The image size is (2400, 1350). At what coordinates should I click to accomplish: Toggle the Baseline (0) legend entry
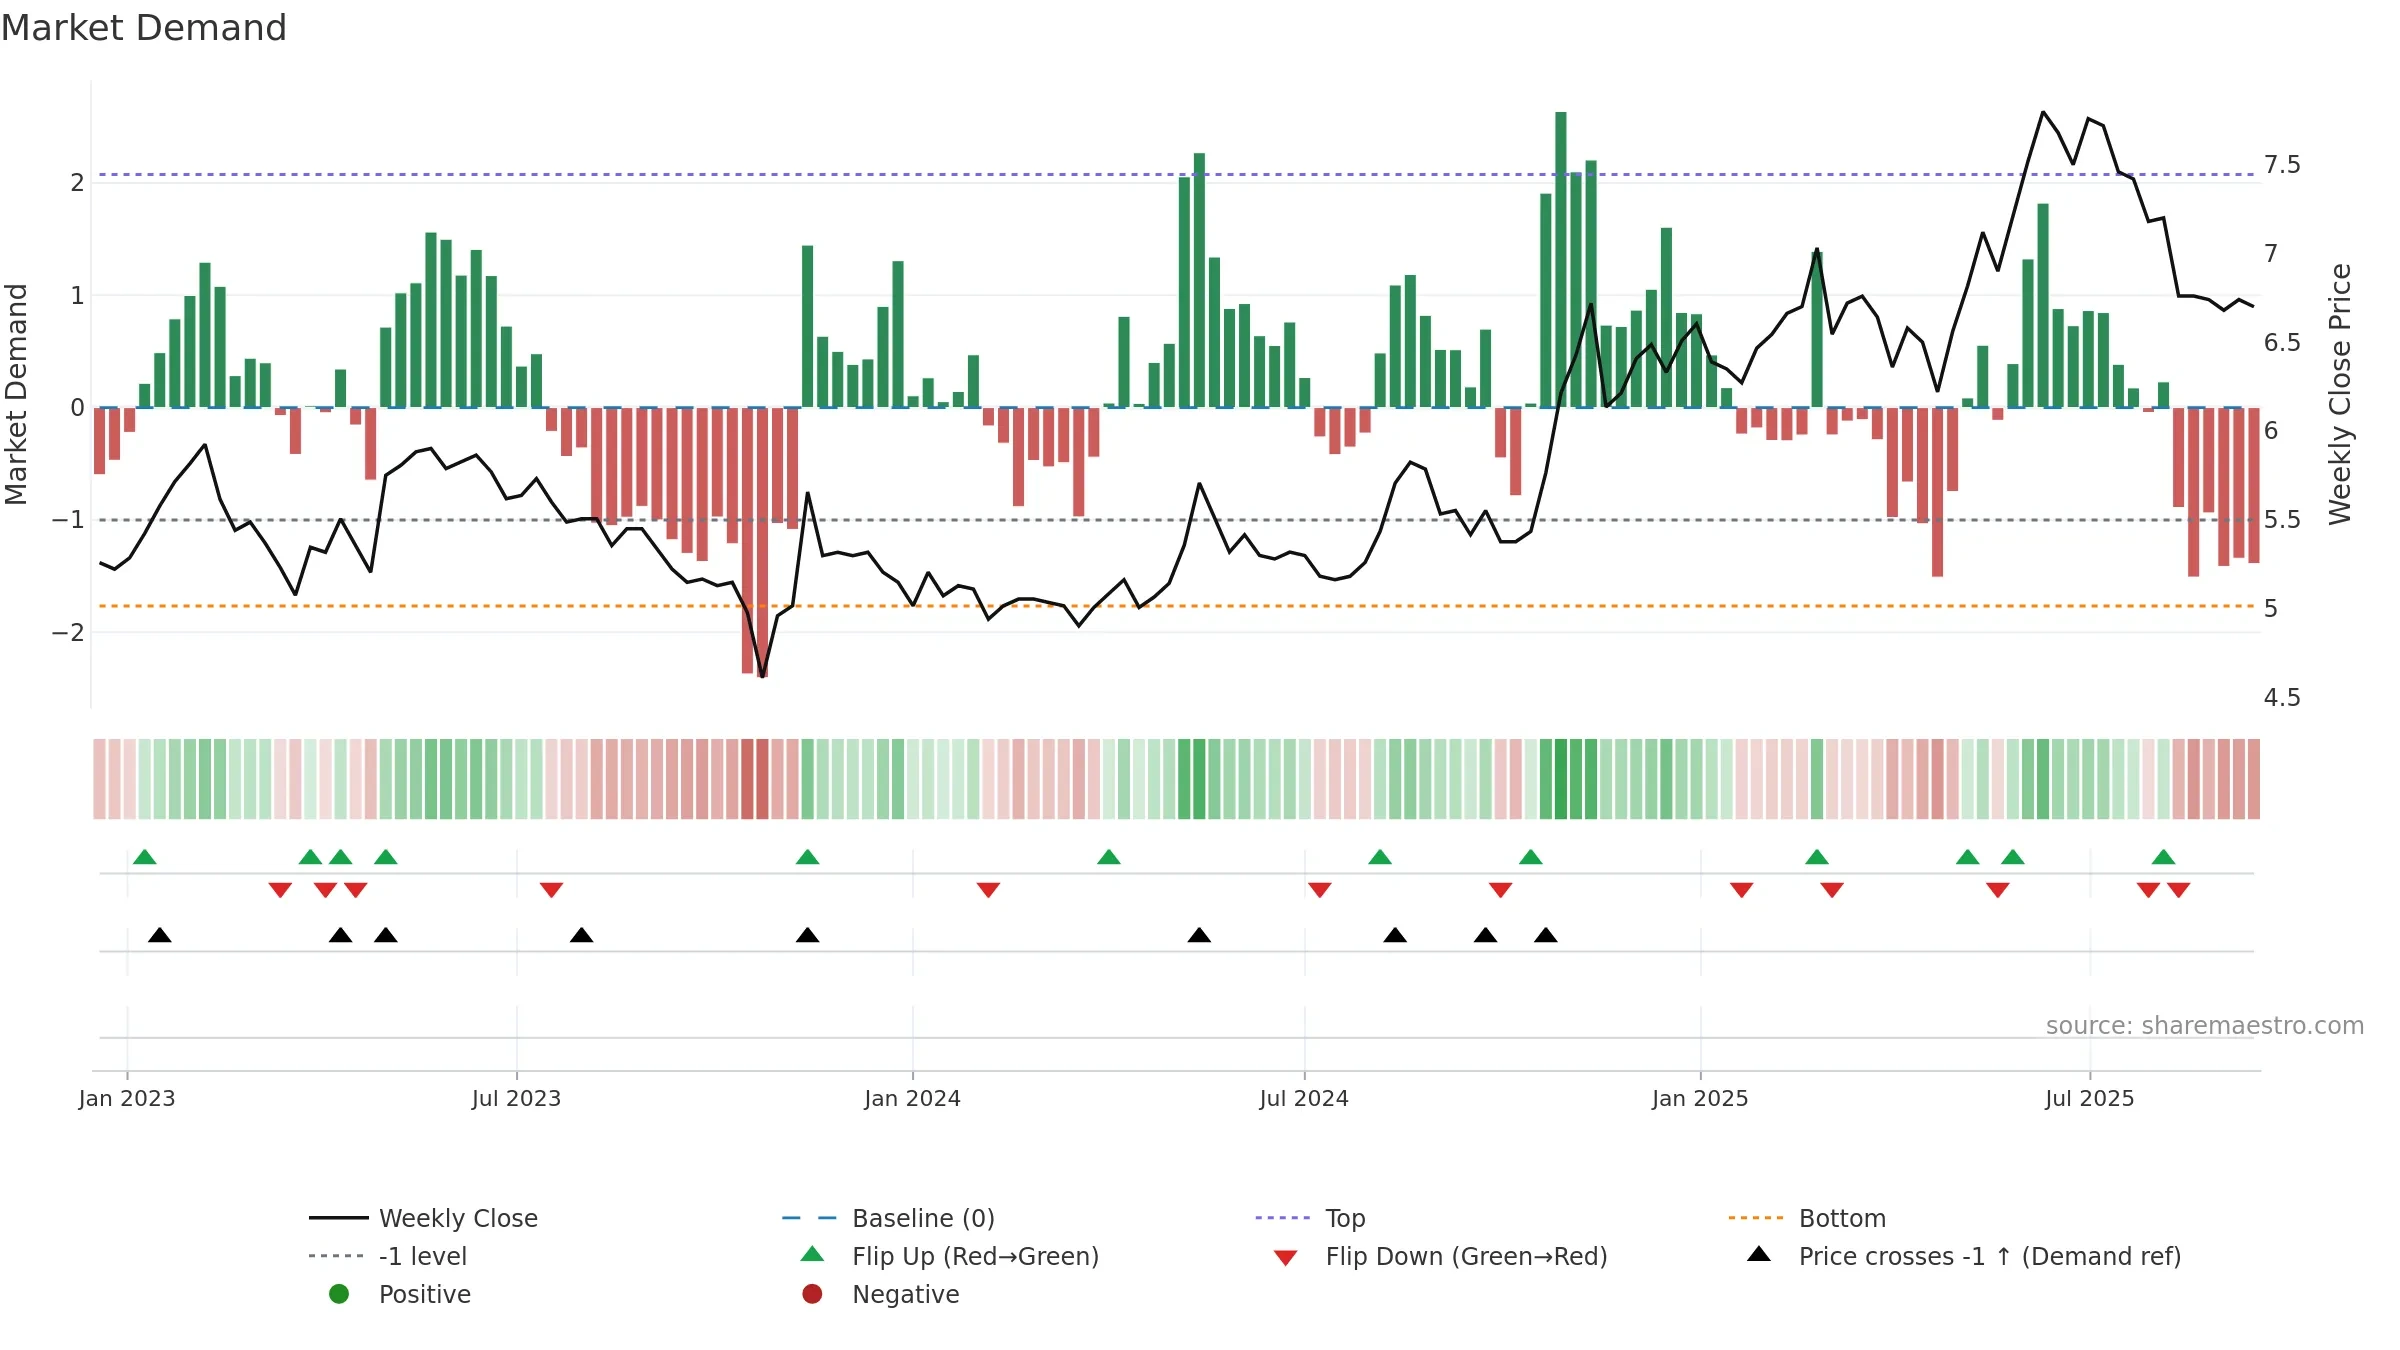pos(888,1218)
